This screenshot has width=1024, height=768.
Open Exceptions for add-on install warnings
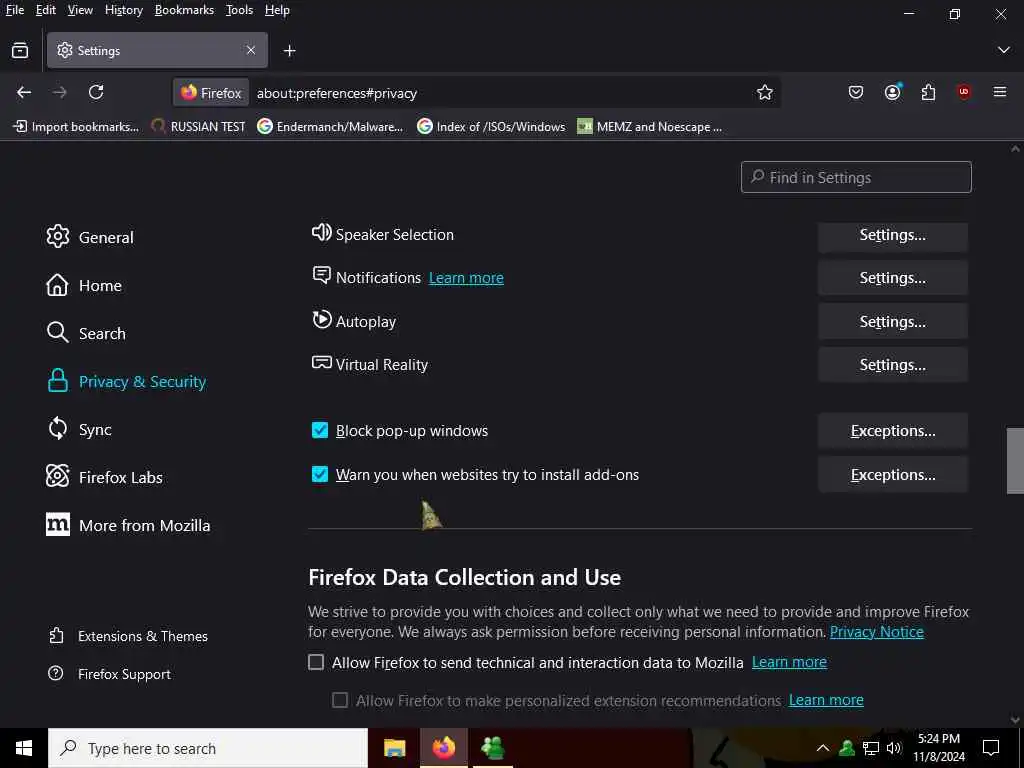892,475
